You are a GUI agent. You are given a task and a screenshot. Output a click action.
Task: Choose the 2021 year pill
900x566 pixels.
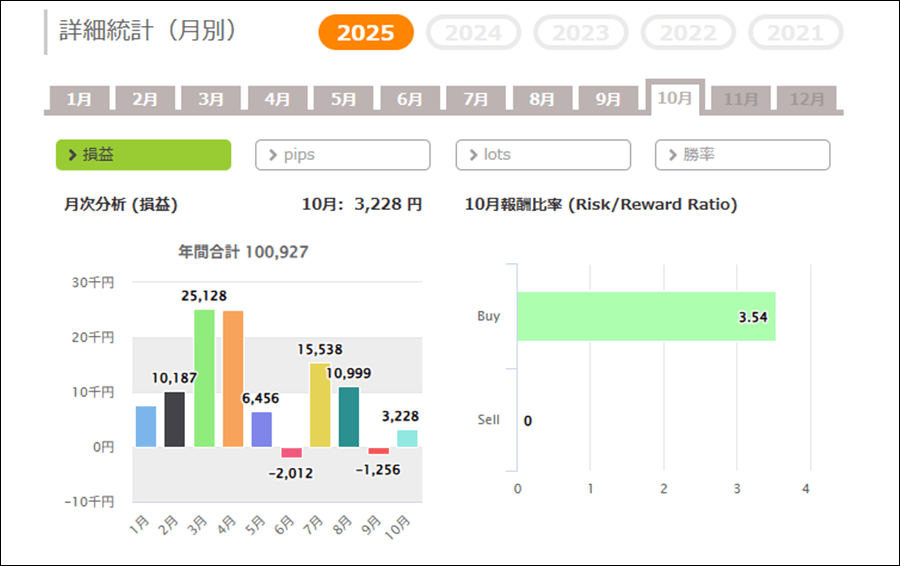pyautogui.click(x=795, y=33)
